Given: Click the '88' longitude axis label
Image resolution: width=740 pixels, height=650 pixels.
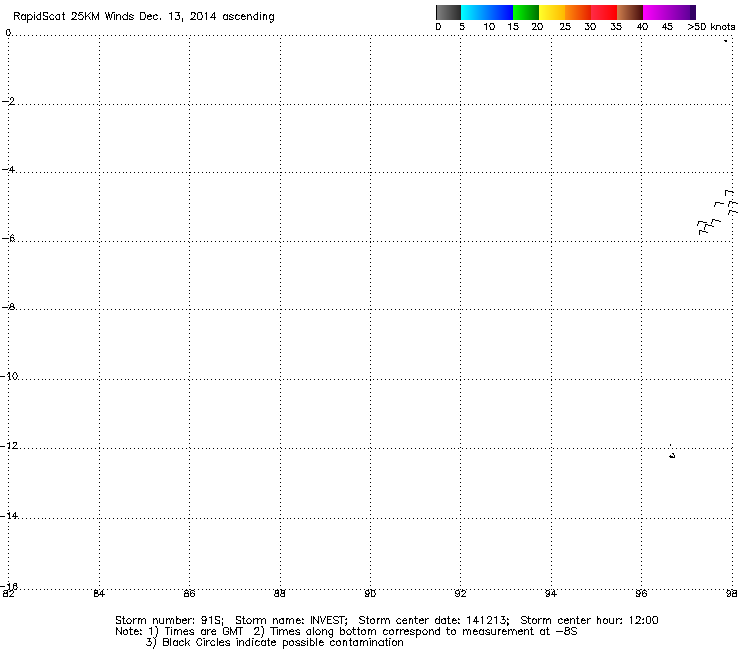Looking at the screenshot, I should click(x=280, y=594).
